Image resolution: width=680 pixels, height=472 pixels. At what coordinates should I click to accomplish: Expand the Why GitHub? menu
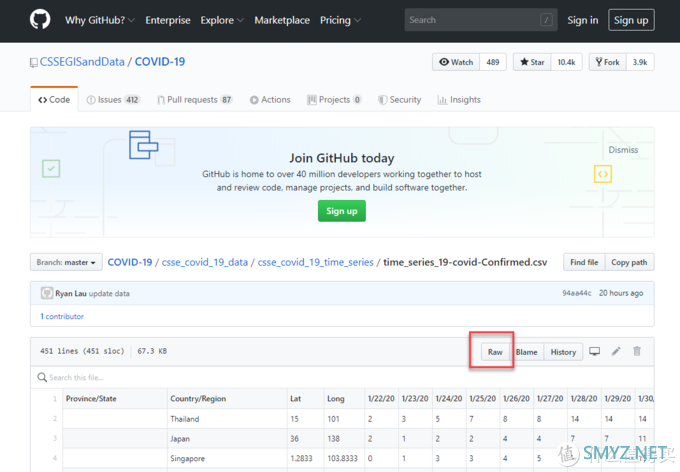(x=99, y=20)
